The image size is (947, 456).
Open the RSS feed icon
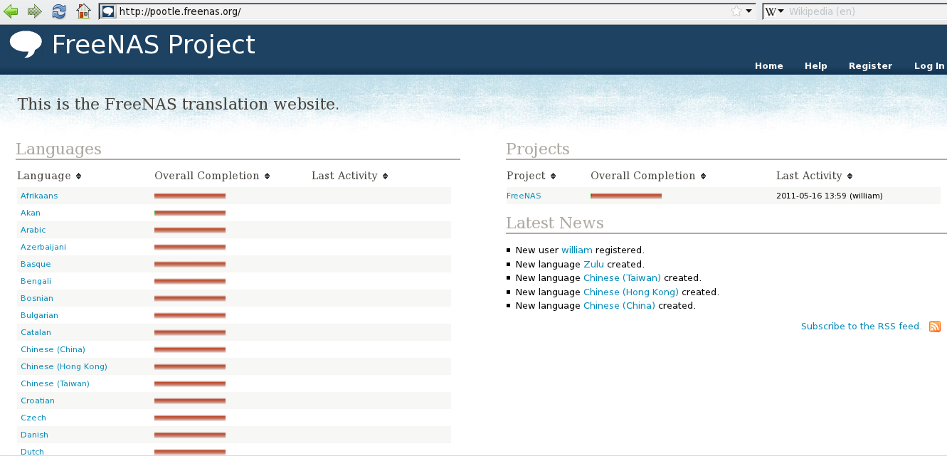[x=934, y=326]
